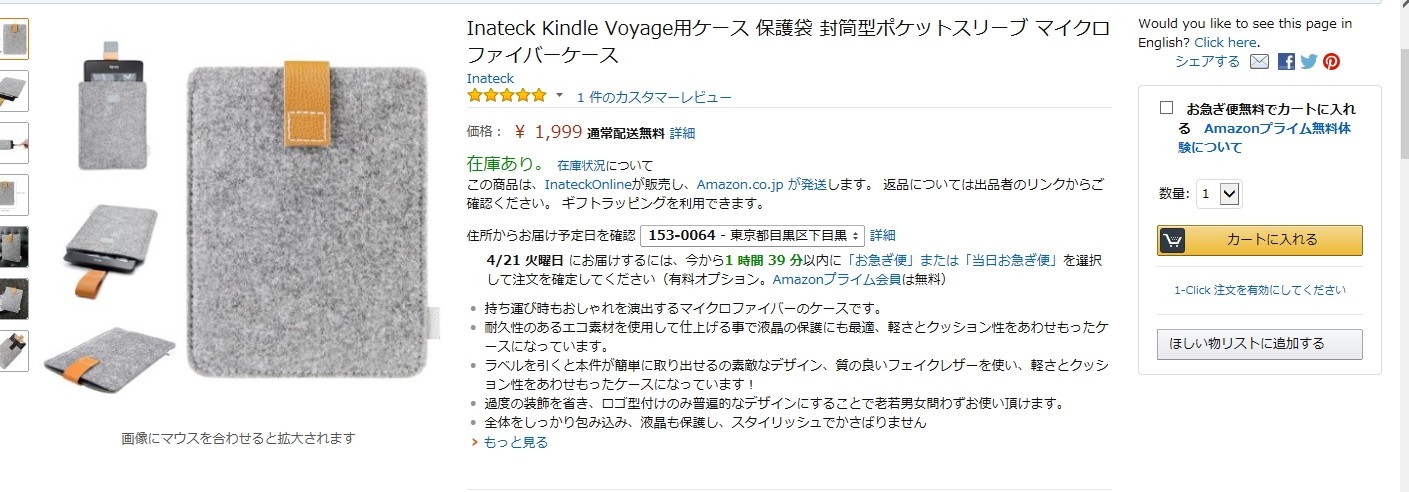
Task: Click 'Click here' to view in English
Action: 1225,42
